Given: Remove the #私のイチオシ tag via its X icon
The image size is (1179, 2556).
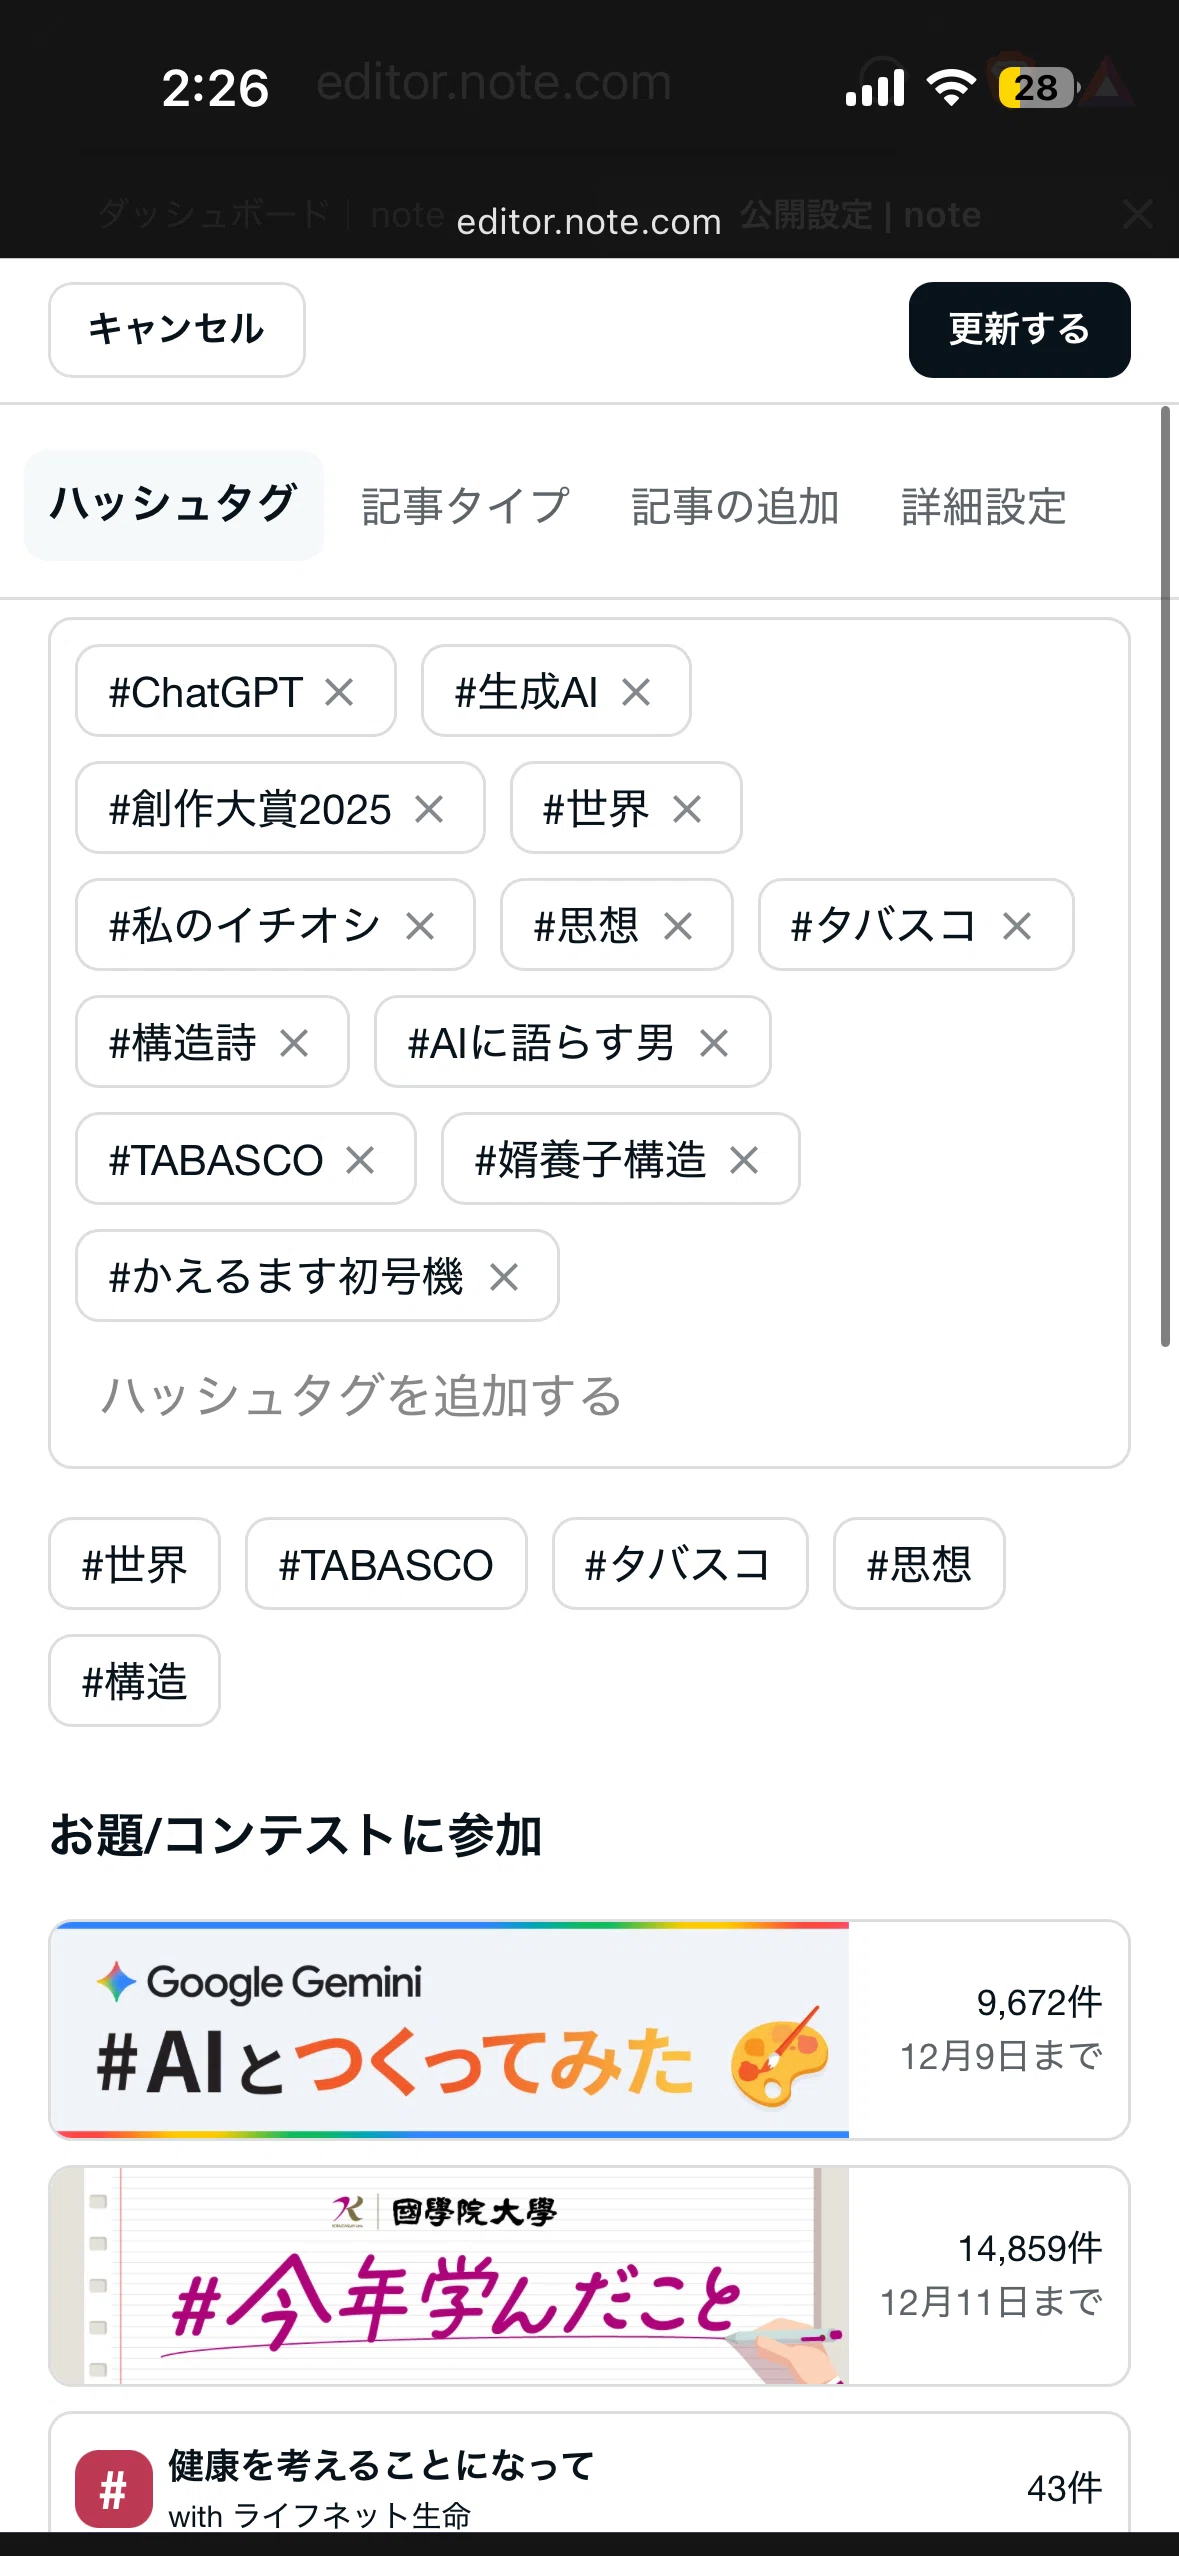Looking at the screenshot, I should click(x=420, y=926).
